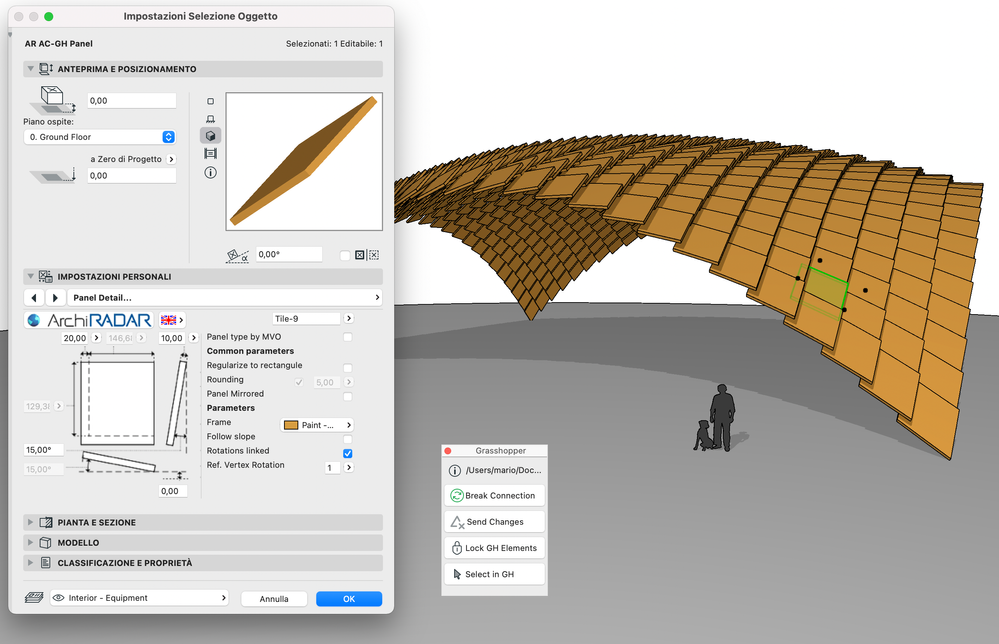Select the section preview mode icon
This screenshot has width=999, height=644.
[x=211, y=153]
